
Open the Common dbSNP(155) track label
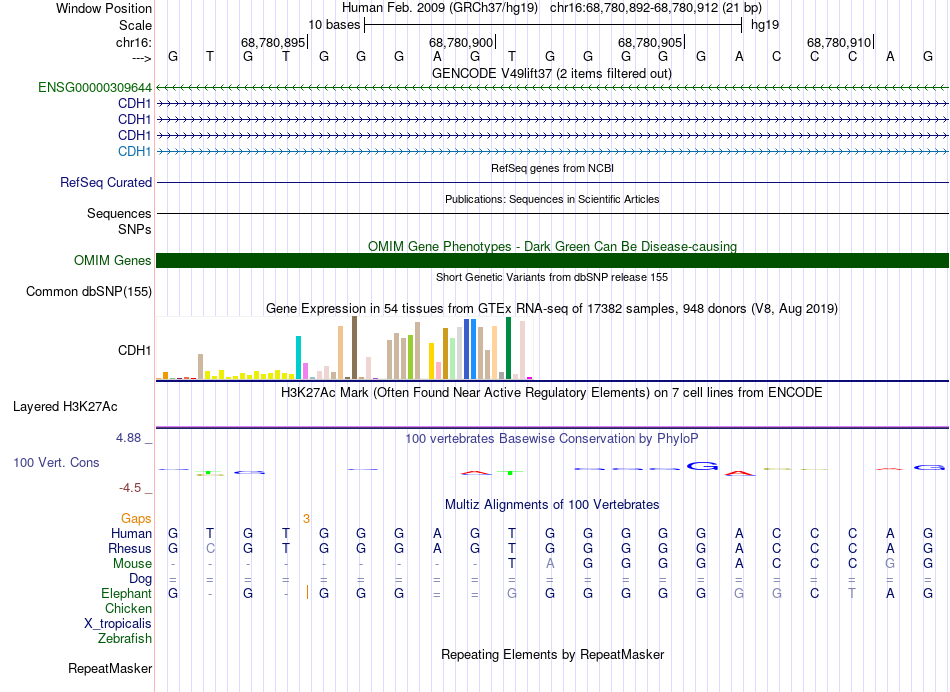88,292
